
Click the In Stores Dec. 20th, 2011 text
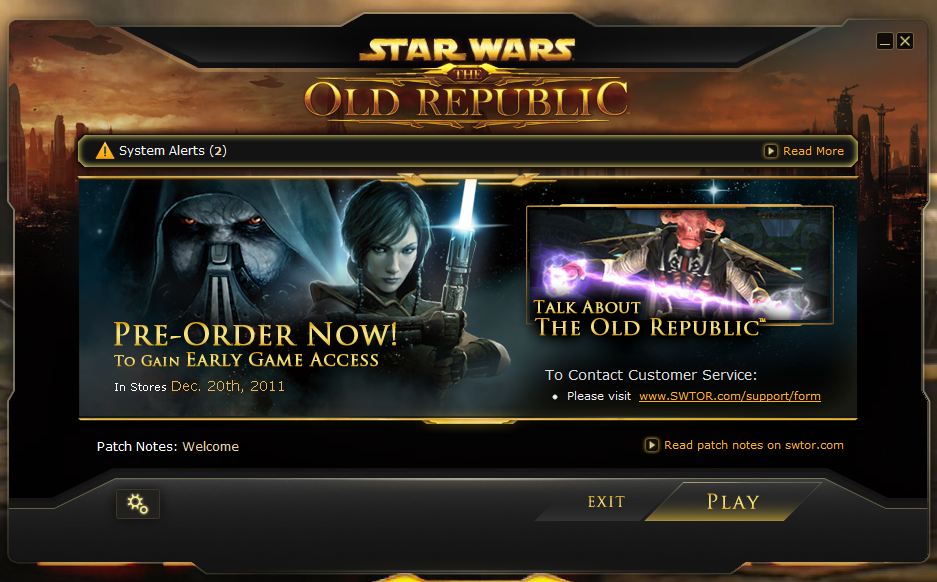point(200,386)
